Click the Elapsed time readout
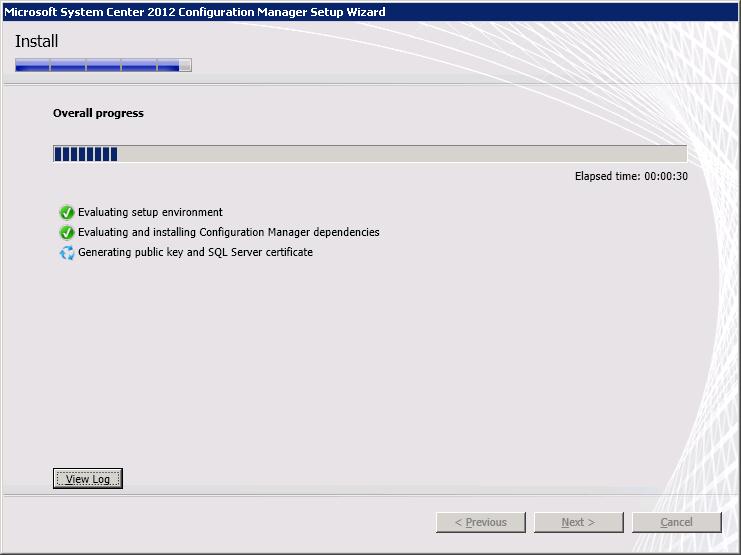741x555 pixels. (630, 176)
